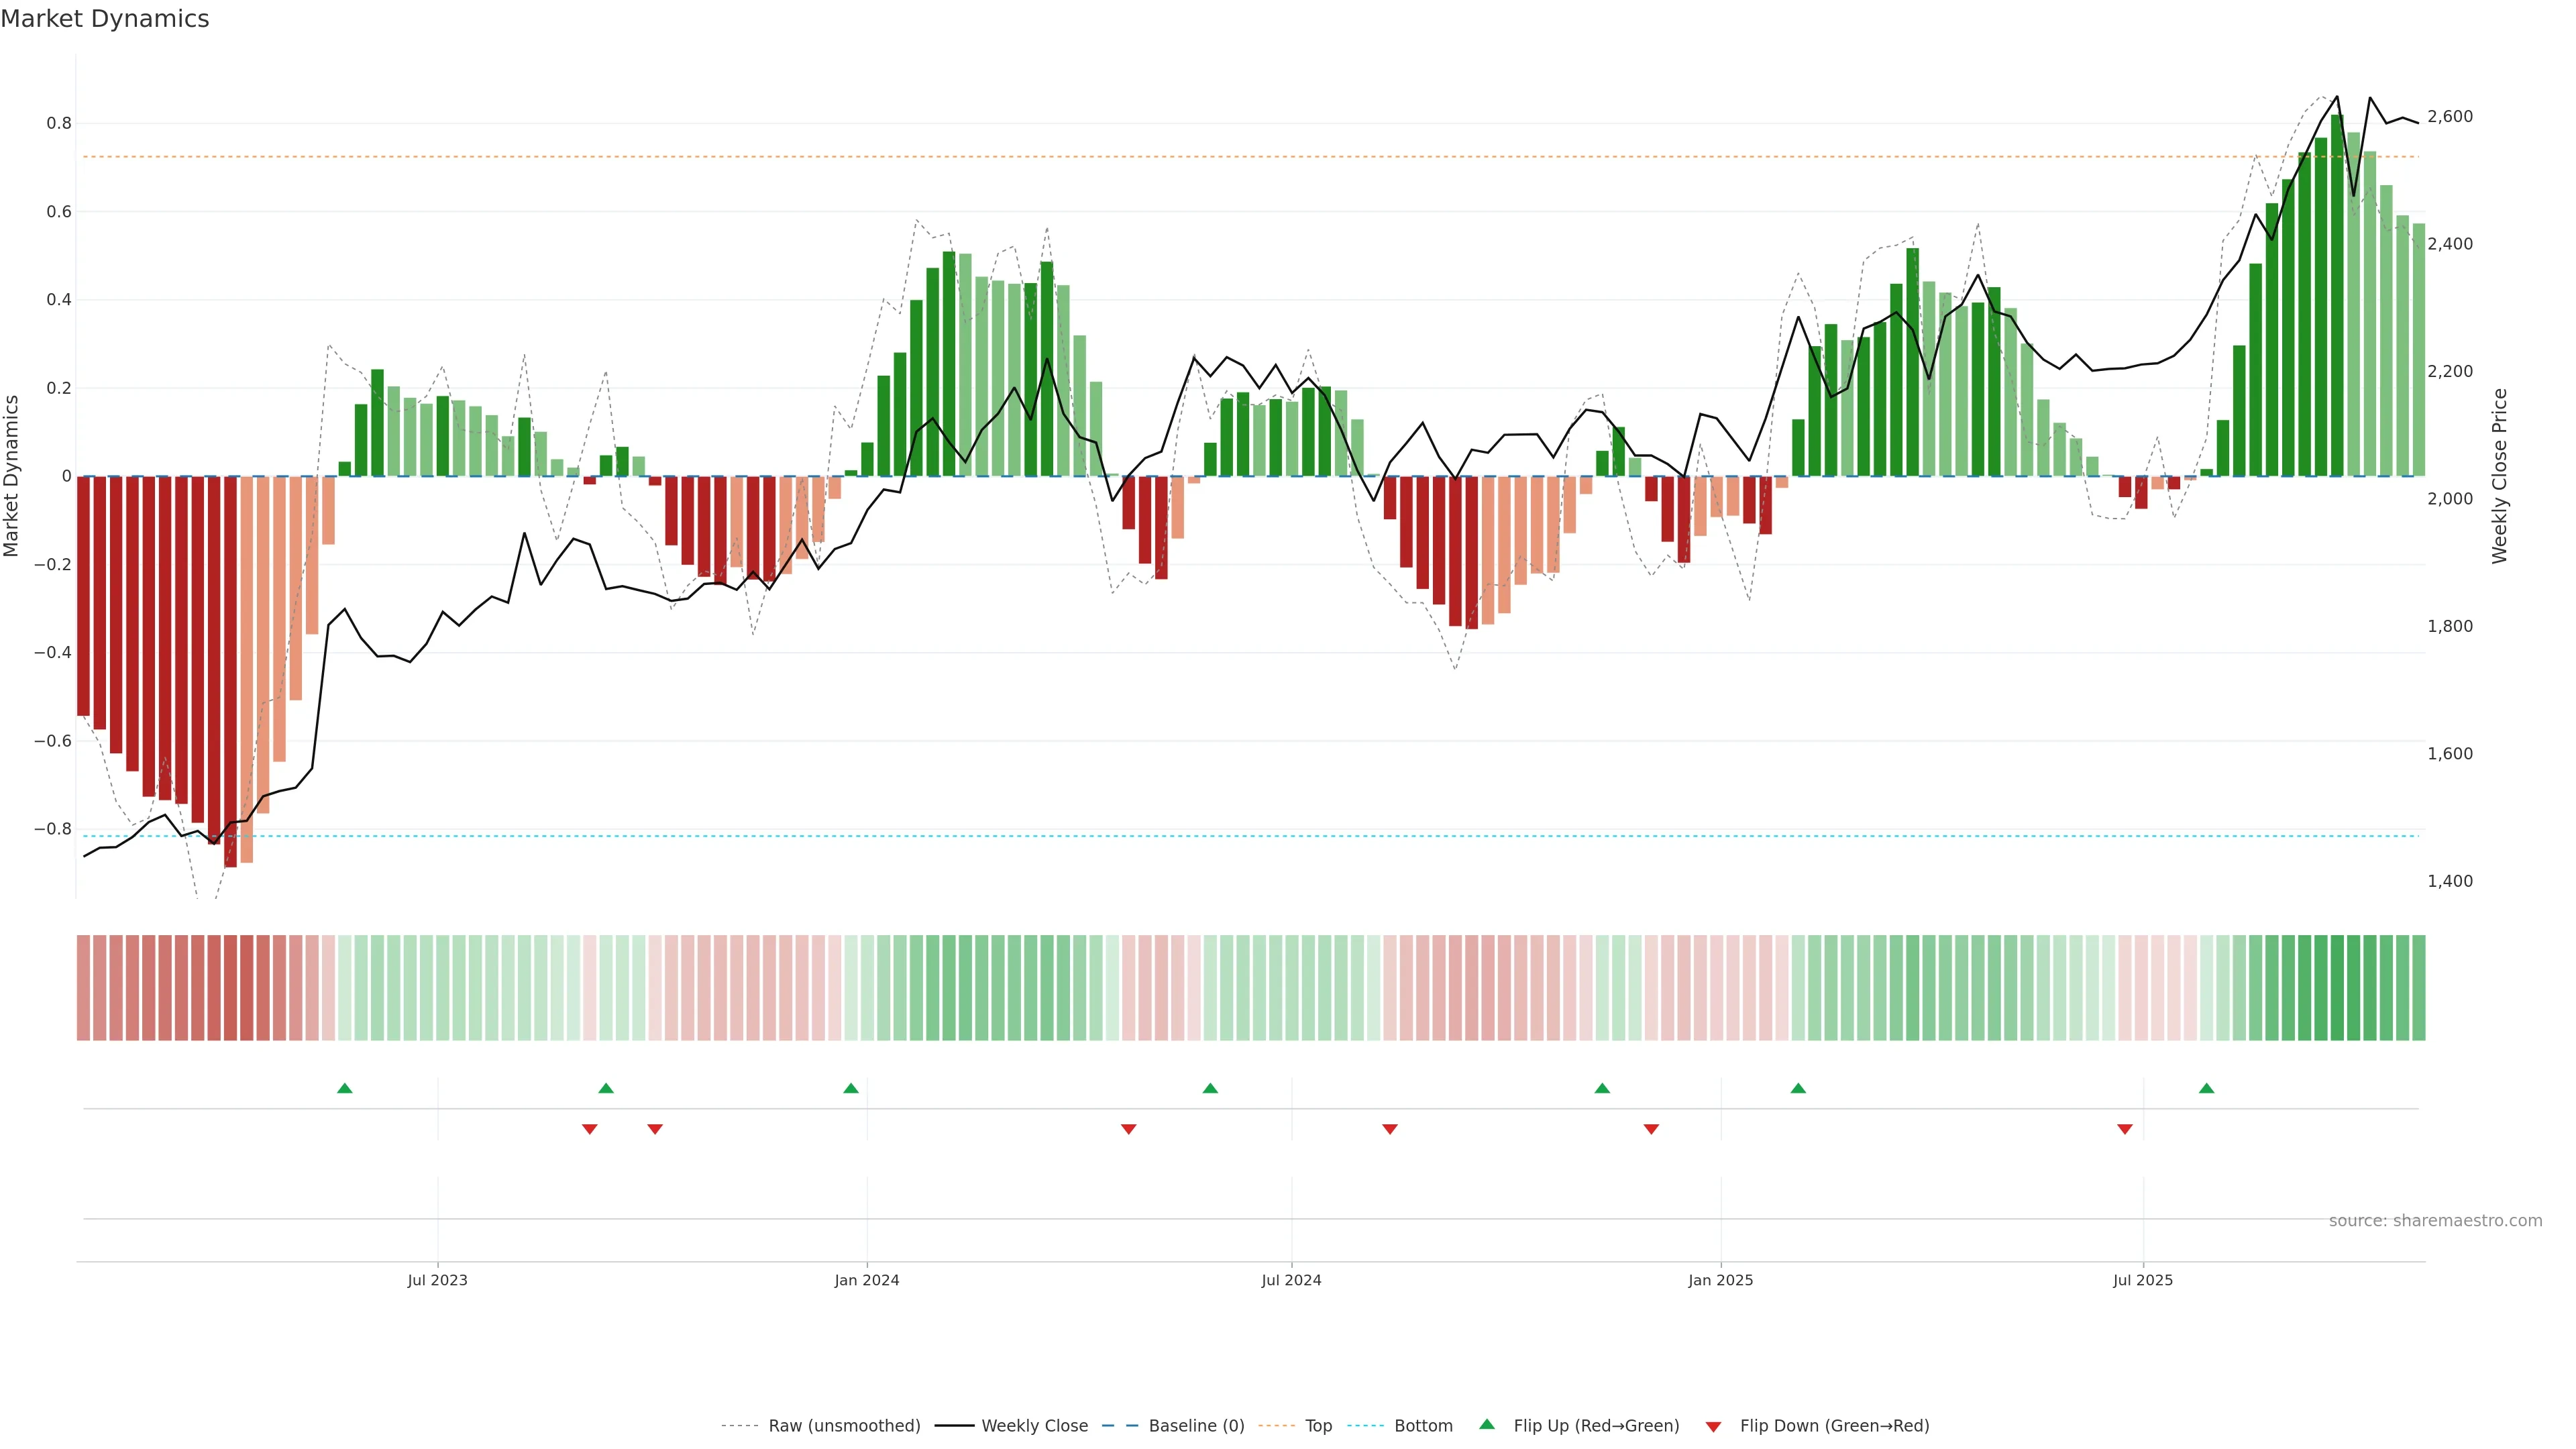The image size is (2576, 1449).
Task: Toggle the Baseline (0) legend entry
Action: point(1196,1426)
